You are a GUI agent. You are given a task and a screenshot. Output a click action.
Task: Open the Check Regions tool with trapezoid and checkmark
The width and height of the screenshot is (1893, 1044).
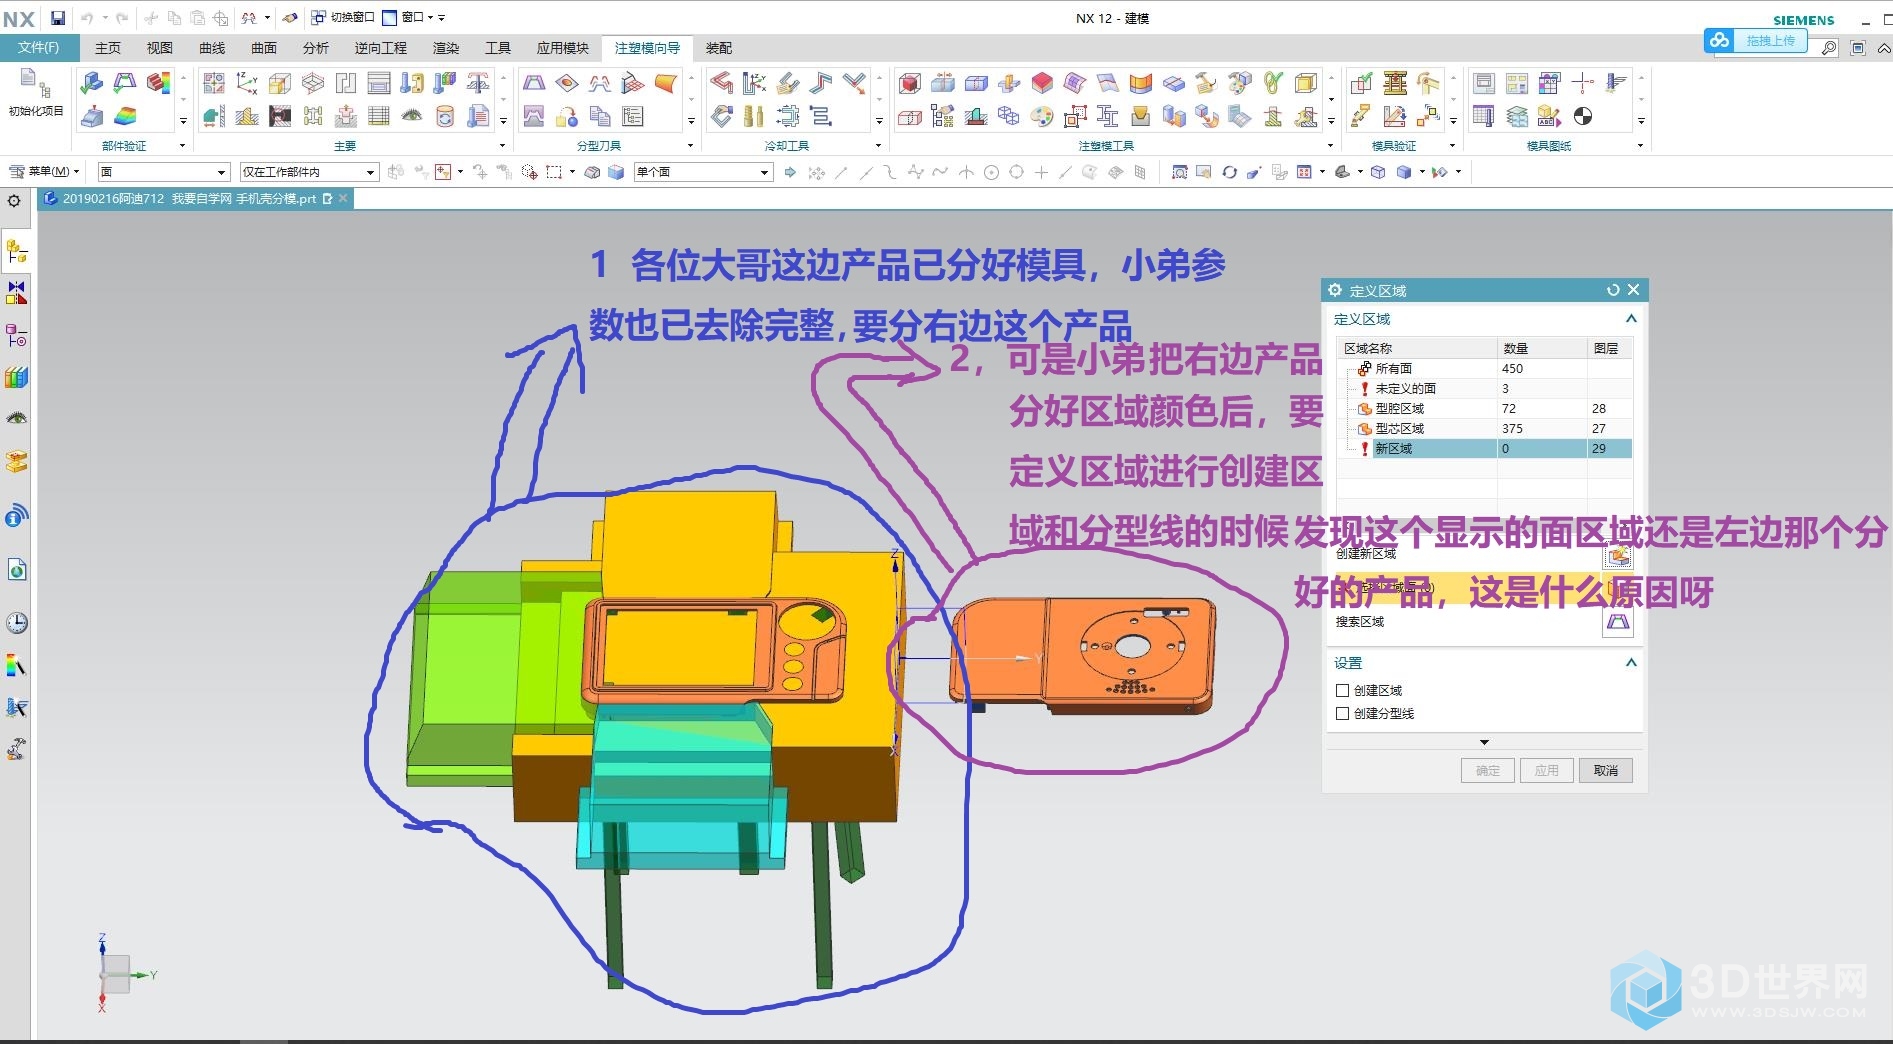(125, 82)
